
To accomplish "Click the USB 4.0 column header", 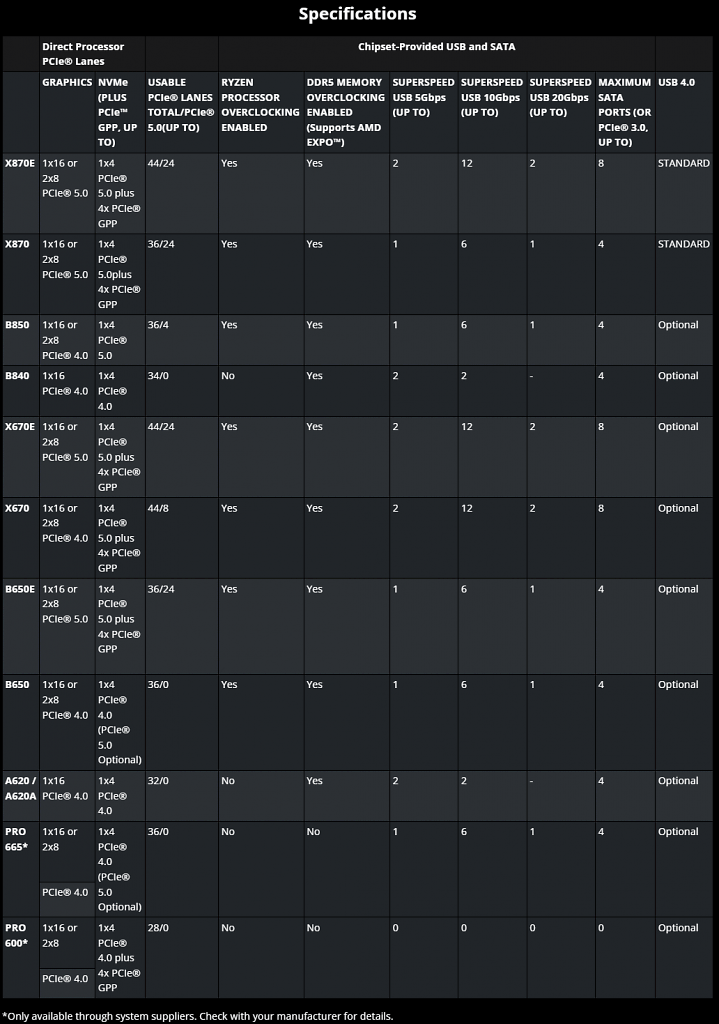I will click(677, 82).
